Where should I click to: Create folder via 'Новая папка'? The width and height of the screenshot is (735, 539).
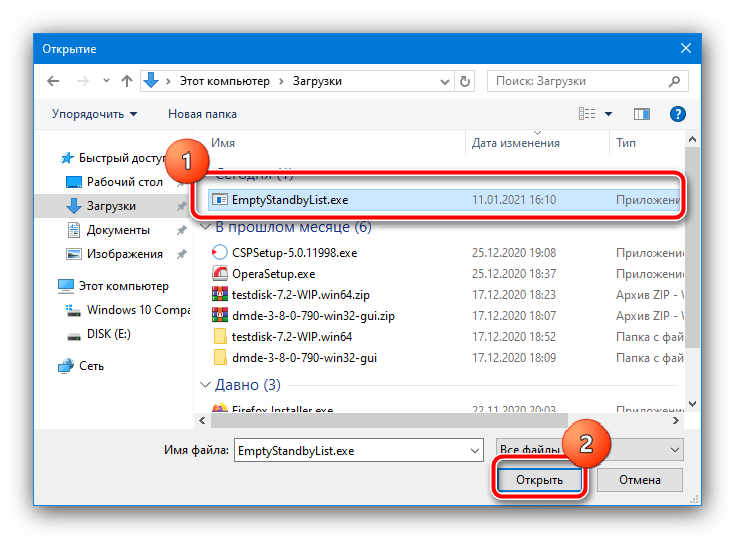(x=202, y=114)
